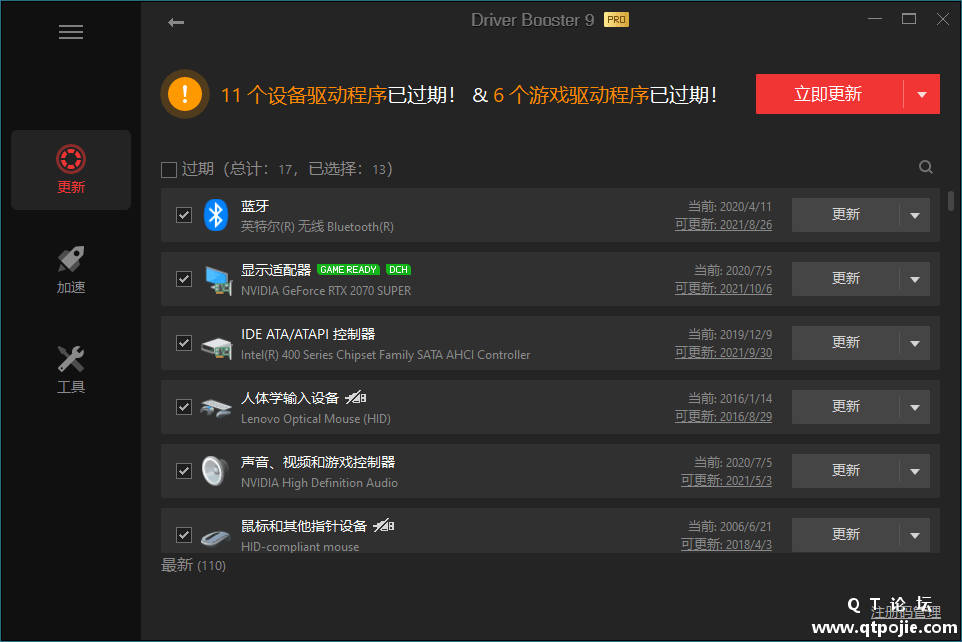The height and width of the screenshot is (642, 962).
Task: Uncheck the IDE ATA/ATAPI 控制器 checkbox
Action: click(x=183, y=342)
